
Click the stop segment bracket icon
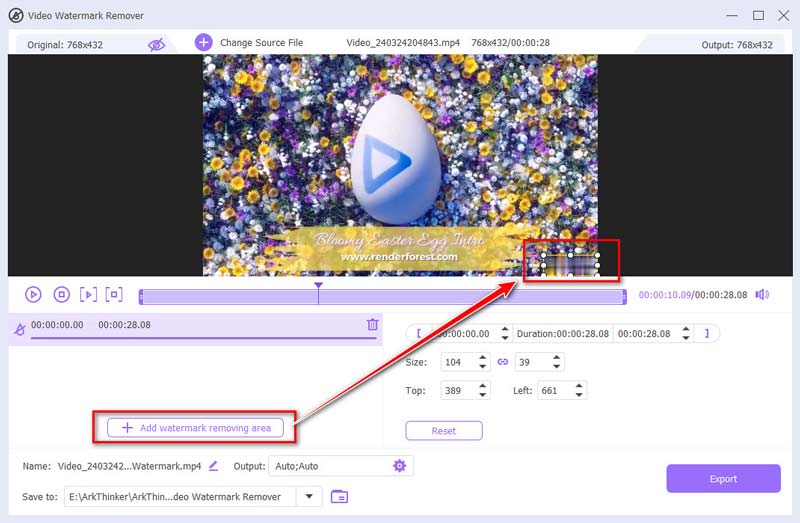click(x=114, y=294)
